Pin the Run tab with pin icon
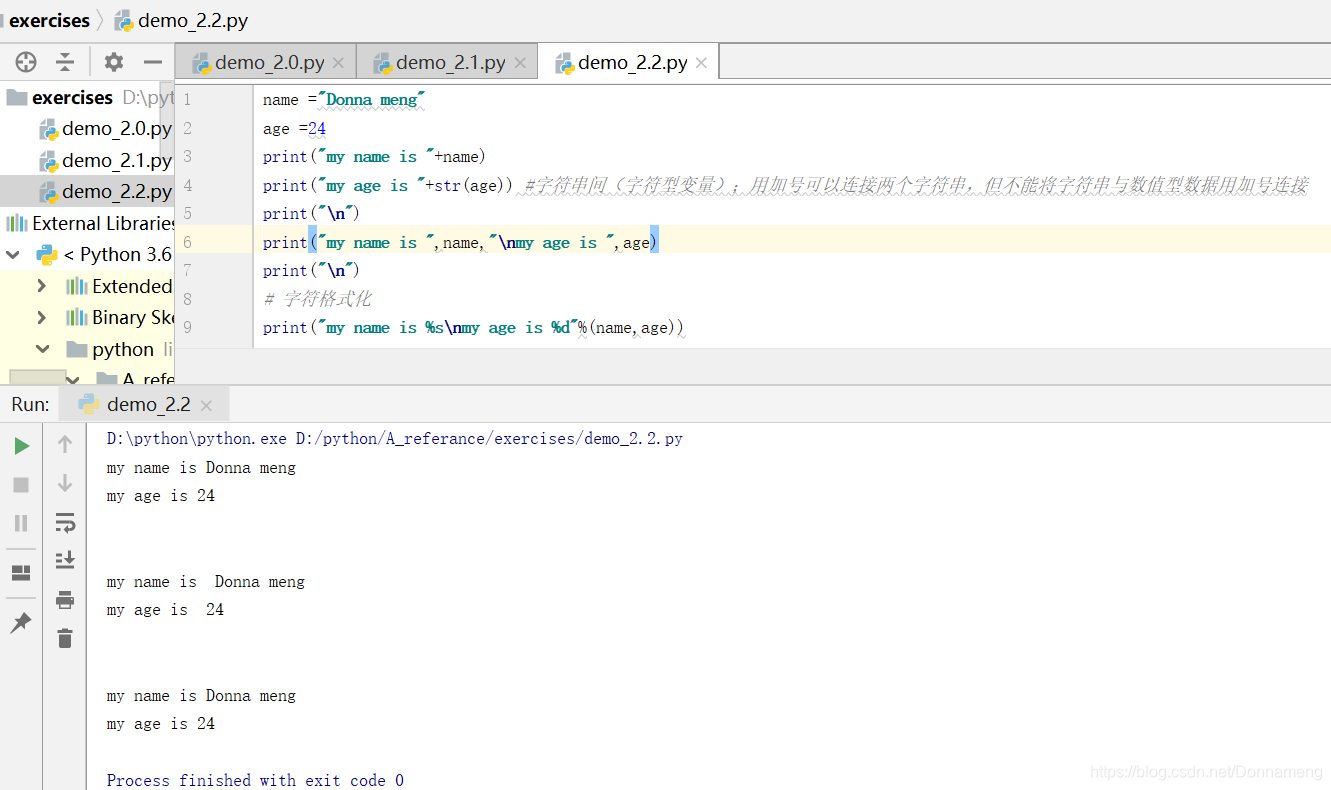The height and width of the screenshot is (790, 1331). (x=21, y=623)
